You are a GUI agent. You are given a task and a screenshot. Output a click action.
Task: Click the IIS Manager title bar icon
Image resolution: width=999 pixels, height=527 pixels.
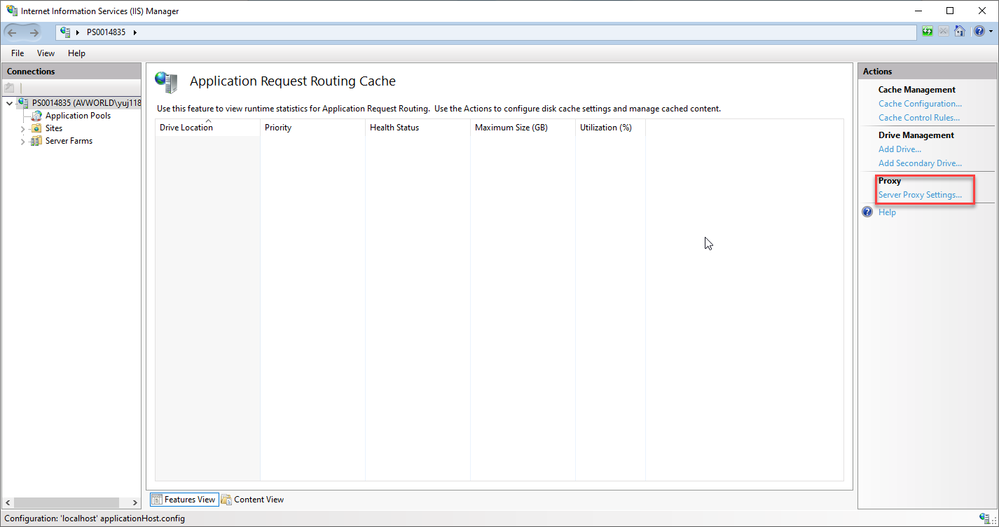11,11
